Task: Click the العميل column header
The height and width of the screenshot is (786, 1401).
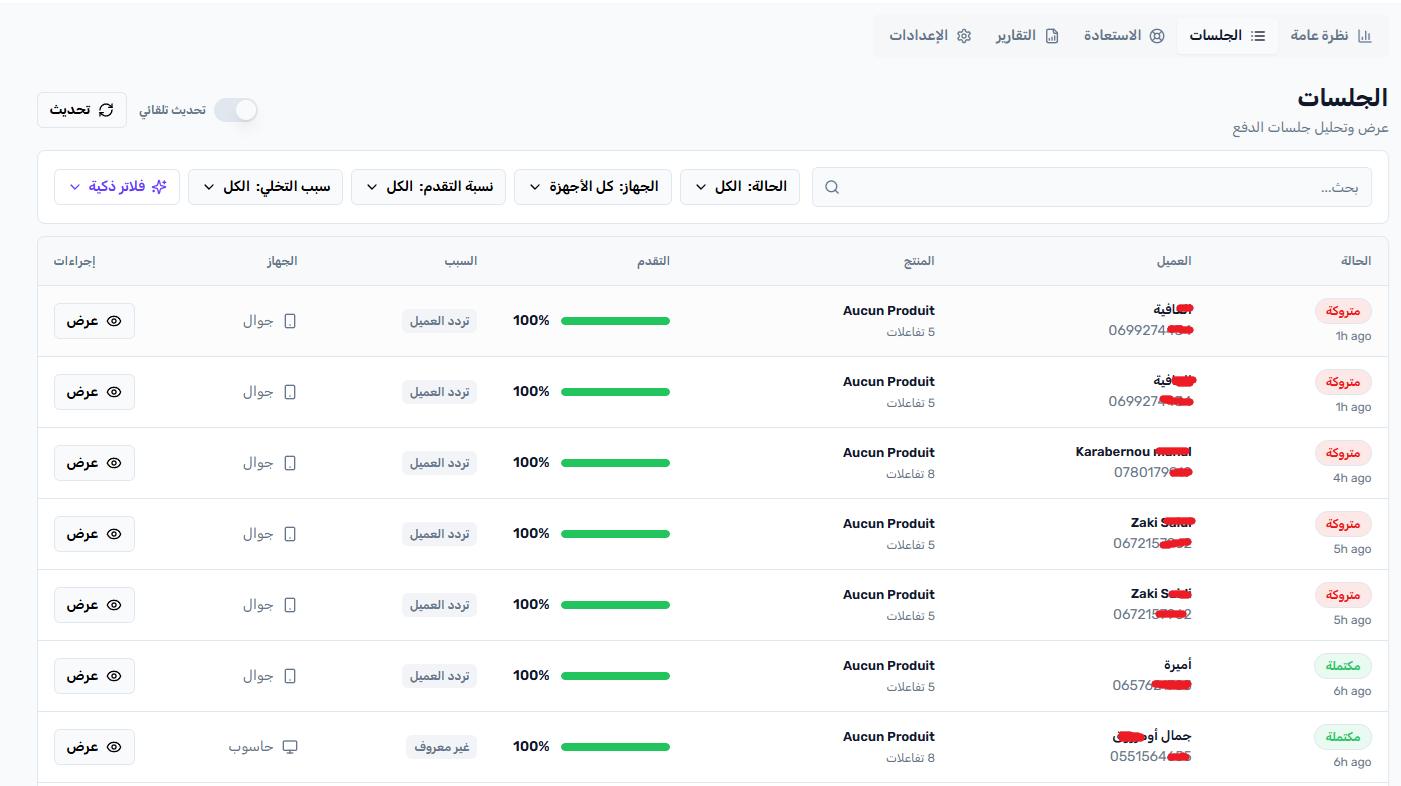Action: tap(1174, 261)
